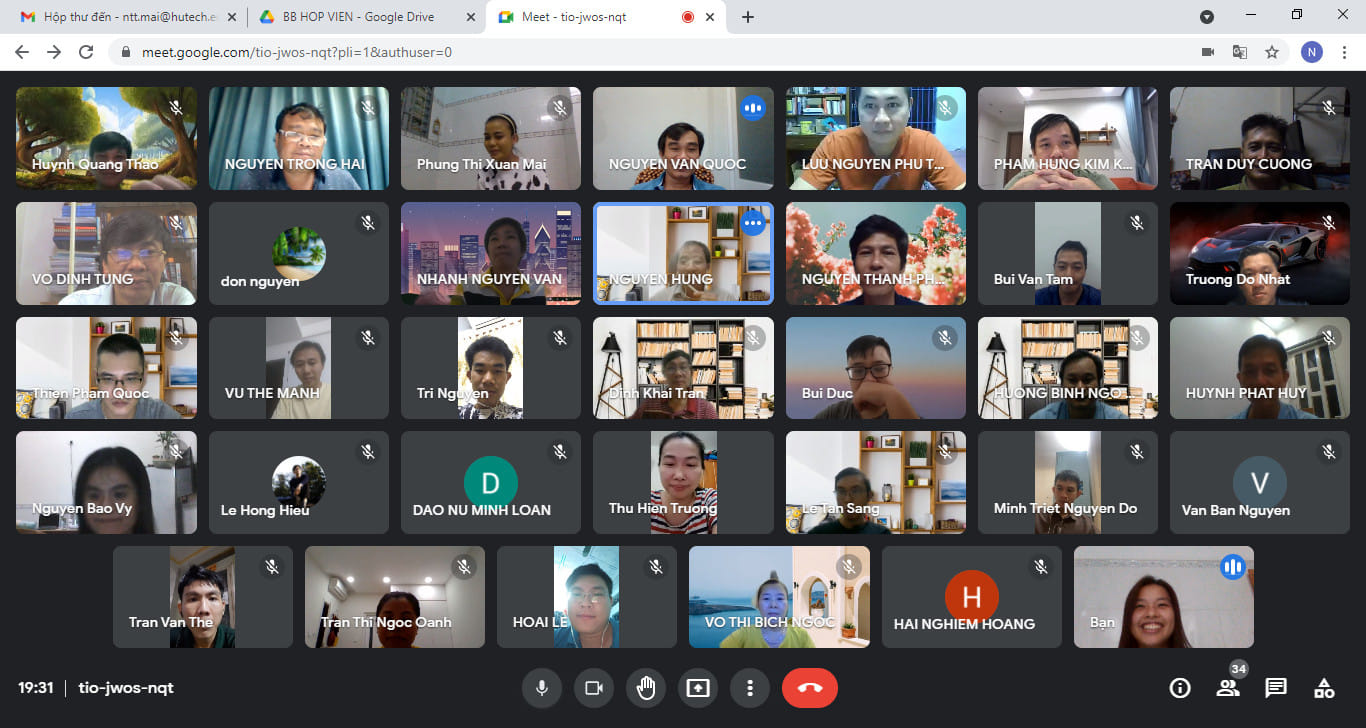Close the Google Drive tab
This screenshot has height=728, width=1366.
click(x=469, y=17)
